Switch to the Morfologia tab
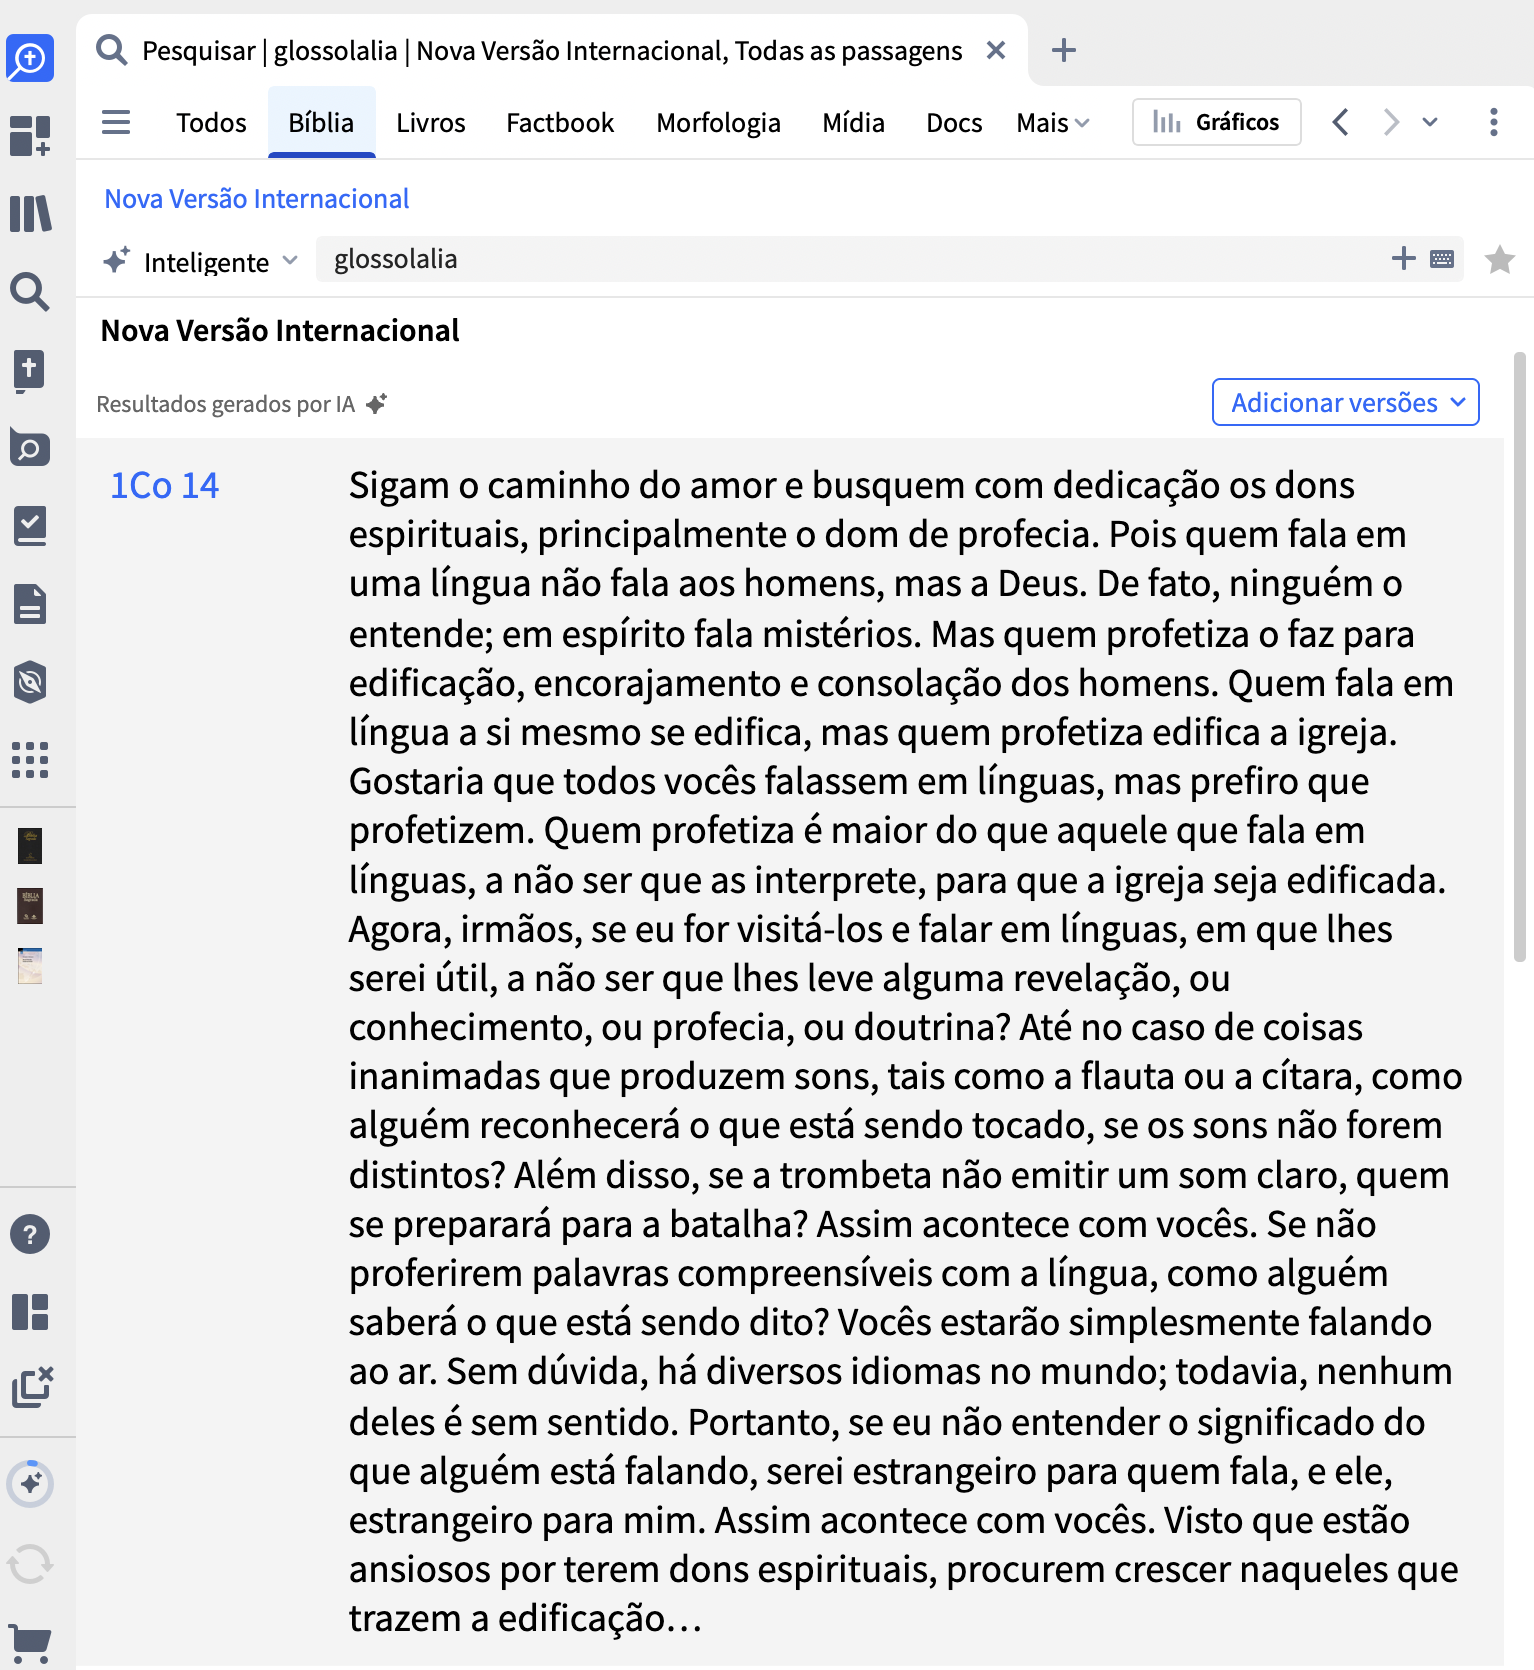The image size is (1534, 1670). (x=718, y=123)
